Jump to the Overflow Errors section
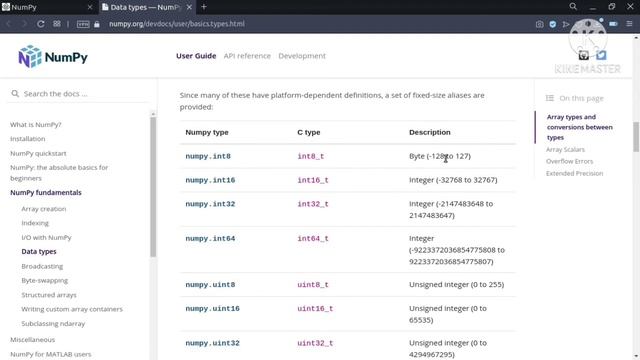 (569, 162)
